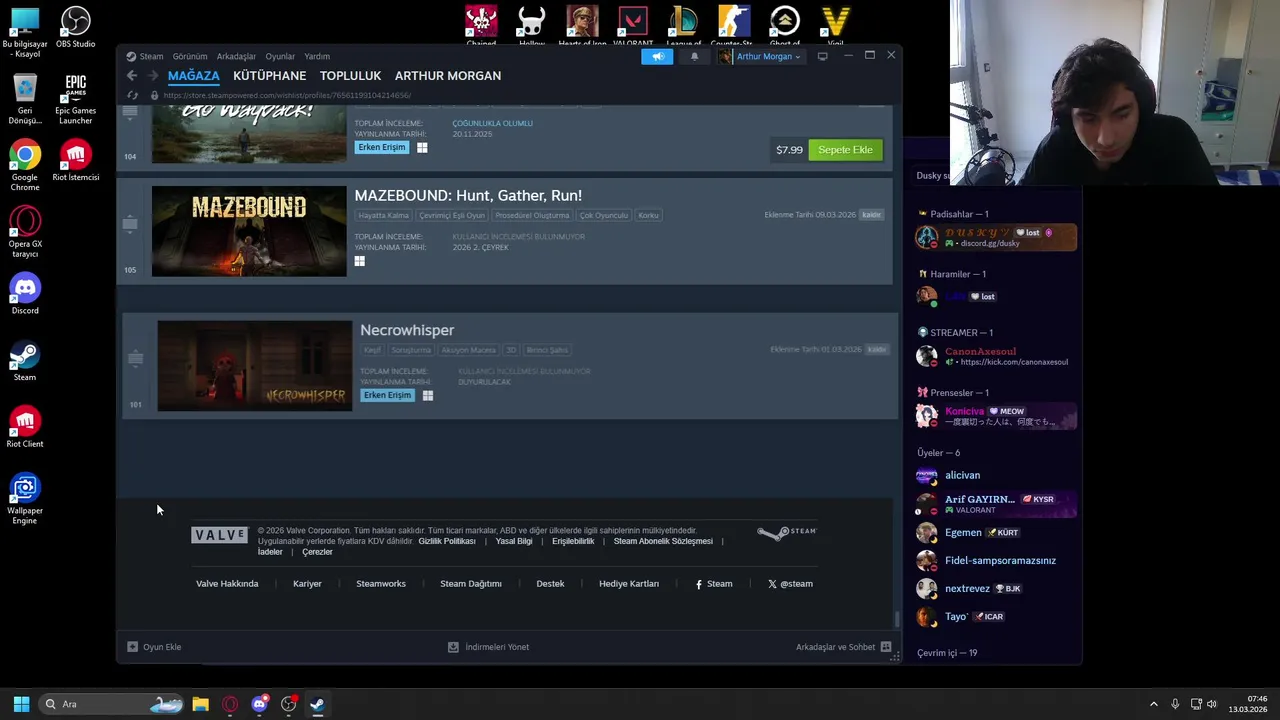Open the Arkadaşlar menu
The width and height of the screenshot is (1280, 720).
pos(236,56)
